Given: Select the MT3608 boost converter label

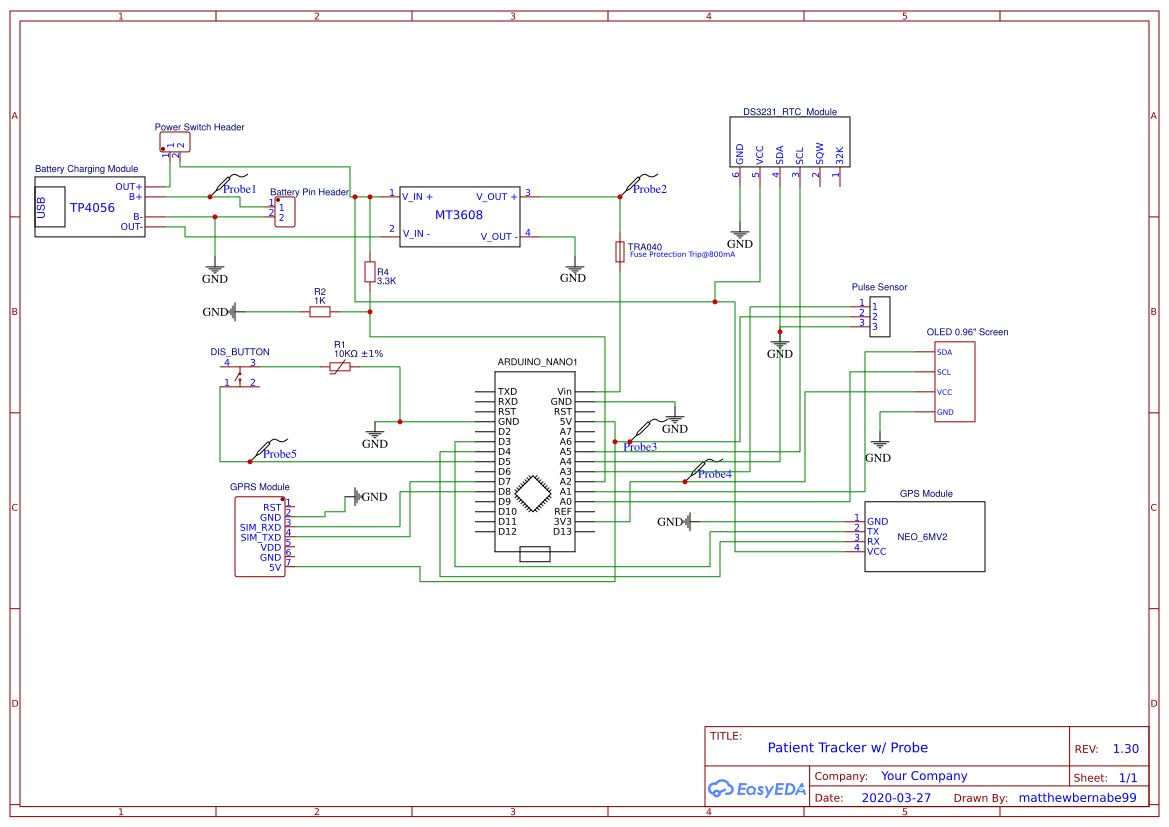Looking at the screenshot, I should pos(459,215).
